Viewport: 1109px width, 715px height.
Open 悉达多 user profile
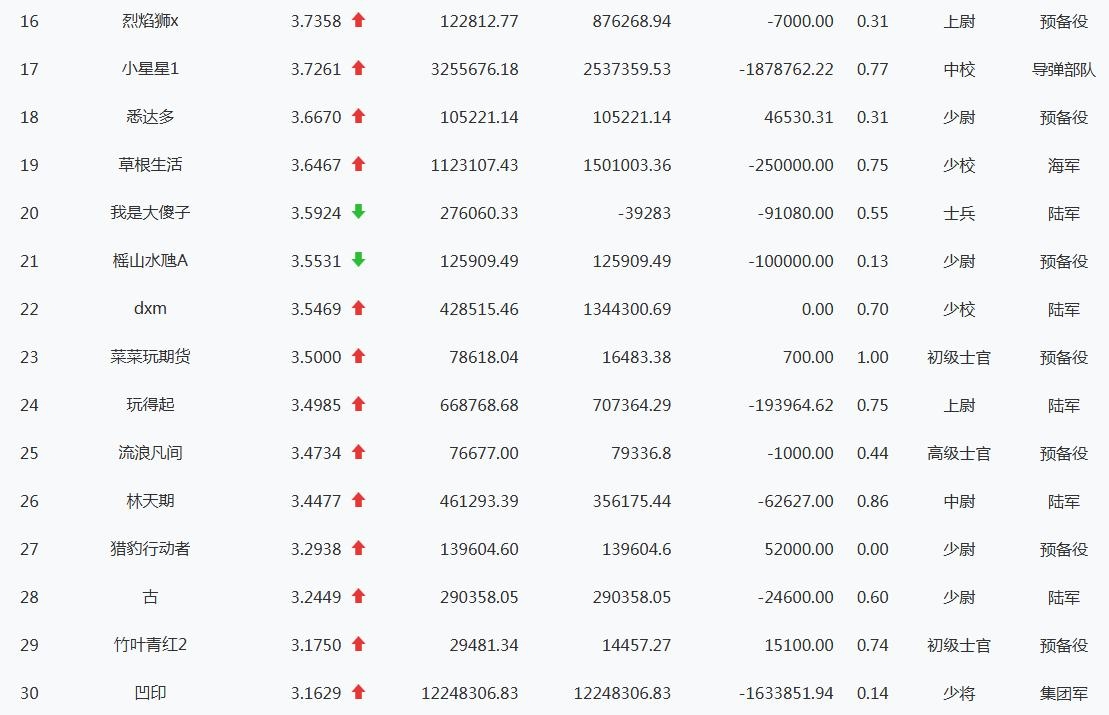pyautogui.click(x=150, y=117)
